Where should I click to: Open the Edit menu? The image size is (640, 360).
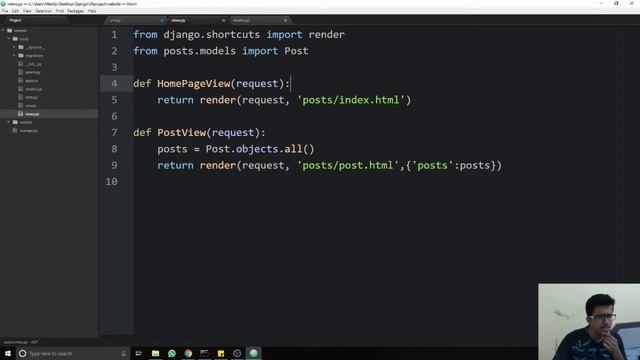coord(15,11)
